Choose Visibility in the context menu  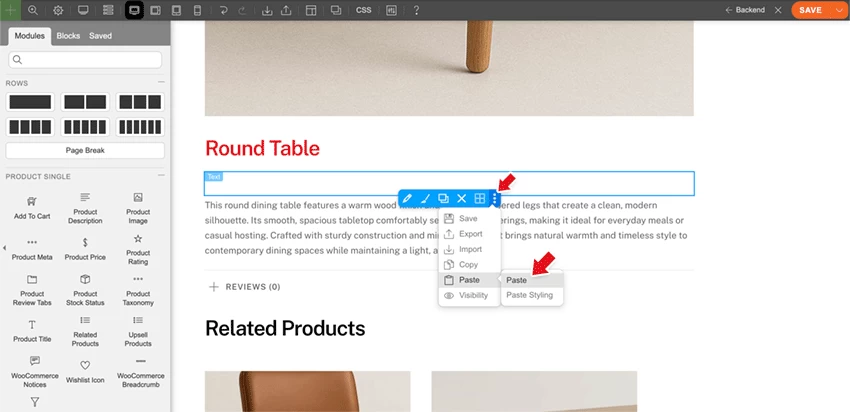(469, 295)
